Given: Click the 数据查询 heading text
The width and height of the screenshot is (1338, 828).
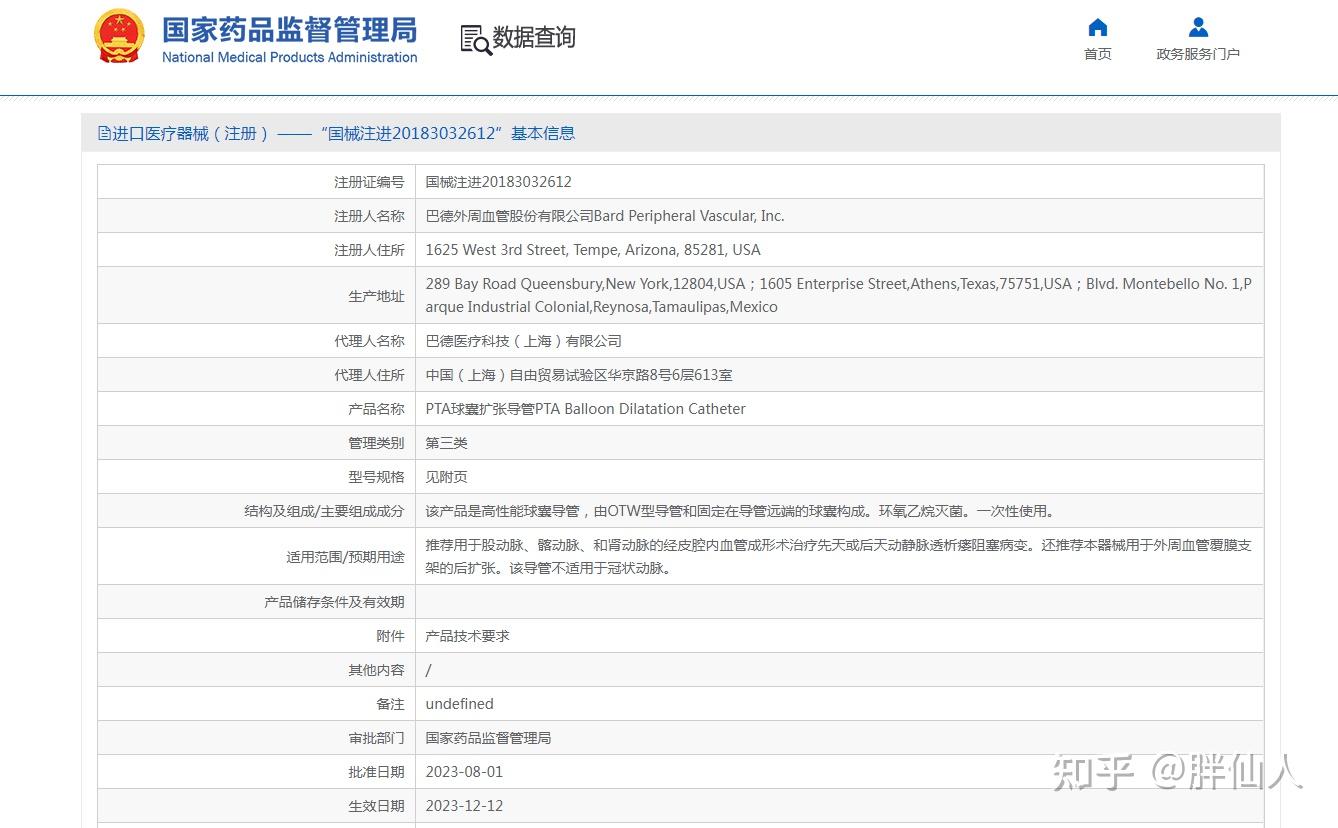Looking at the screenshot, I should 534,37.
